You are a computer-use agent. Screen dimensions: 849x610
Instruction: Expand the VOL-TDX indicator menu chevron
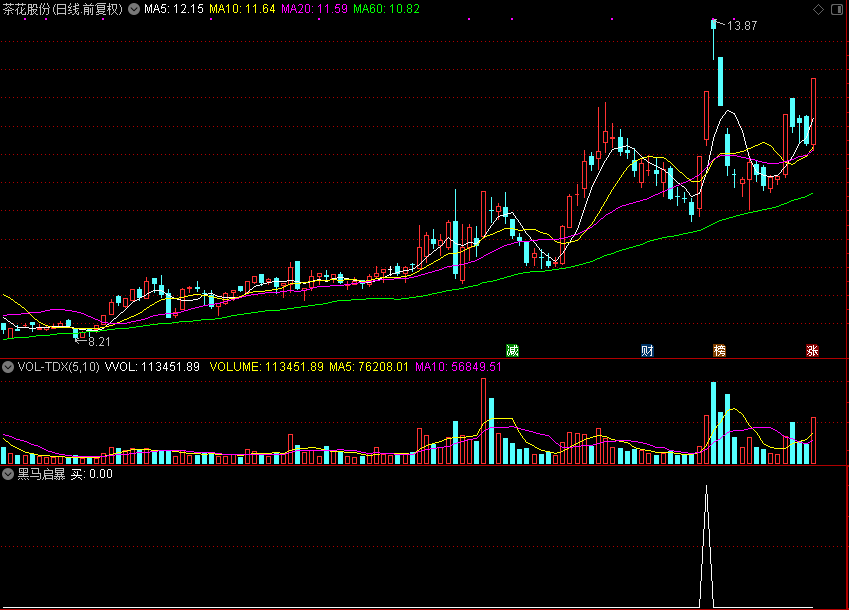pyautogui.click(x=8, y=367)
